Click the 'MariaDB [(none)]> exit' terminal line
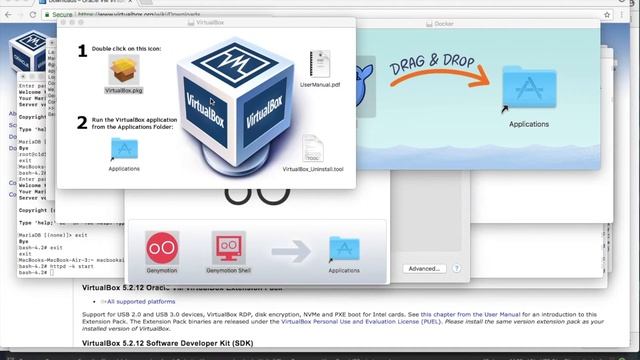This screenshot has width=640, height=360. pyautogui.click(x=53, y=235)
